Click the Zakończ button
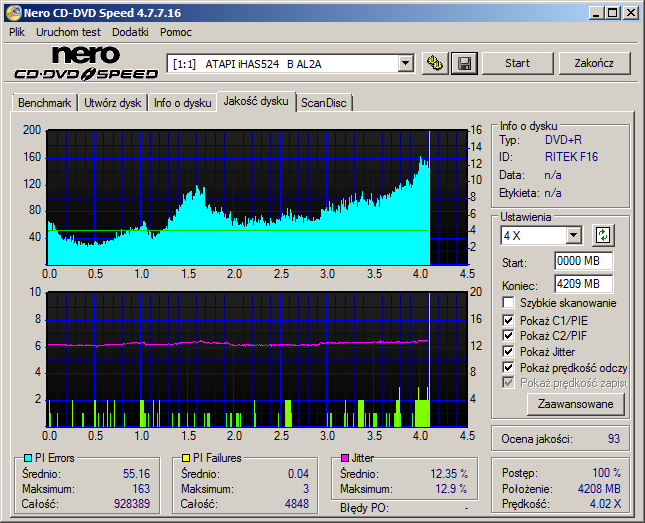 [x=594, y=63]
